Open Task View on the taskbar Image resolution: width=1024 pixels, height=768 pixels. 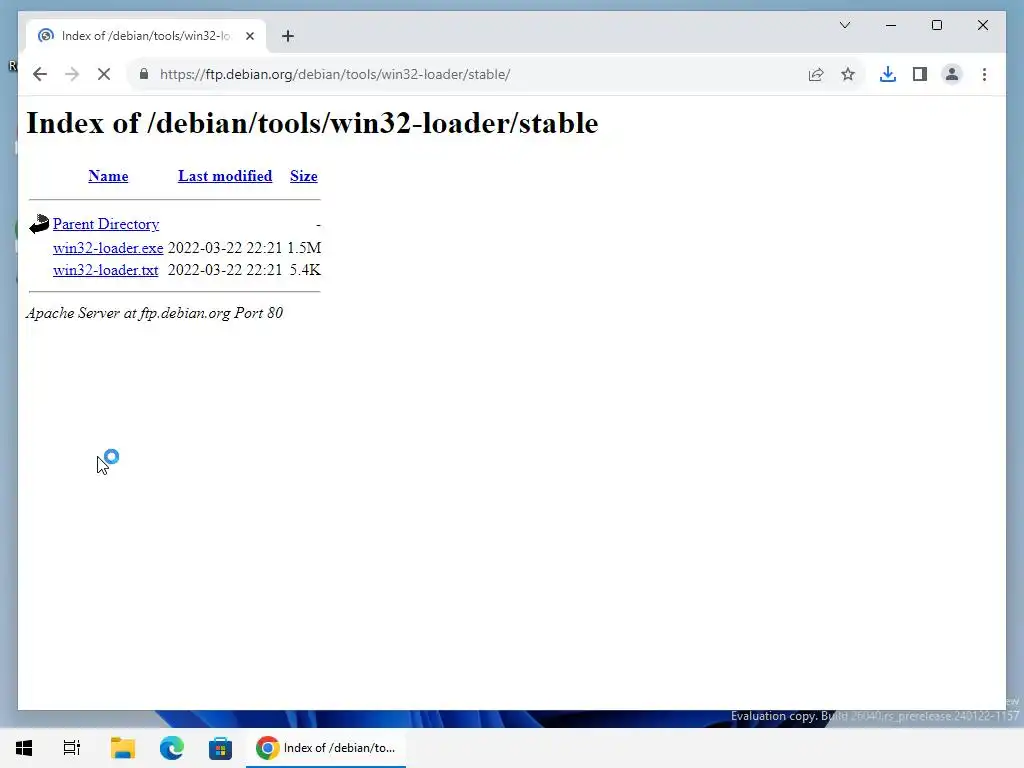(x=72, y=748)
